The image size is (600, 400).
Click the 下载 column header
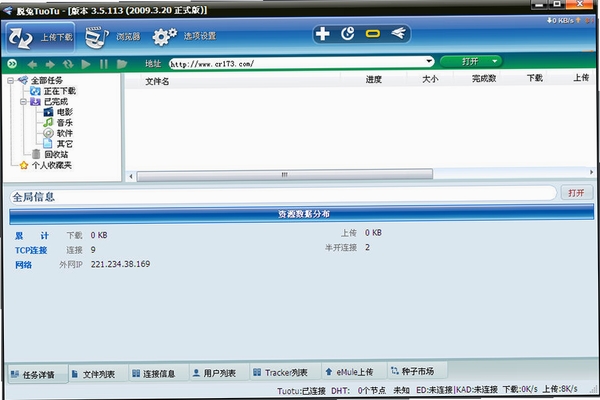pos(535,78)
